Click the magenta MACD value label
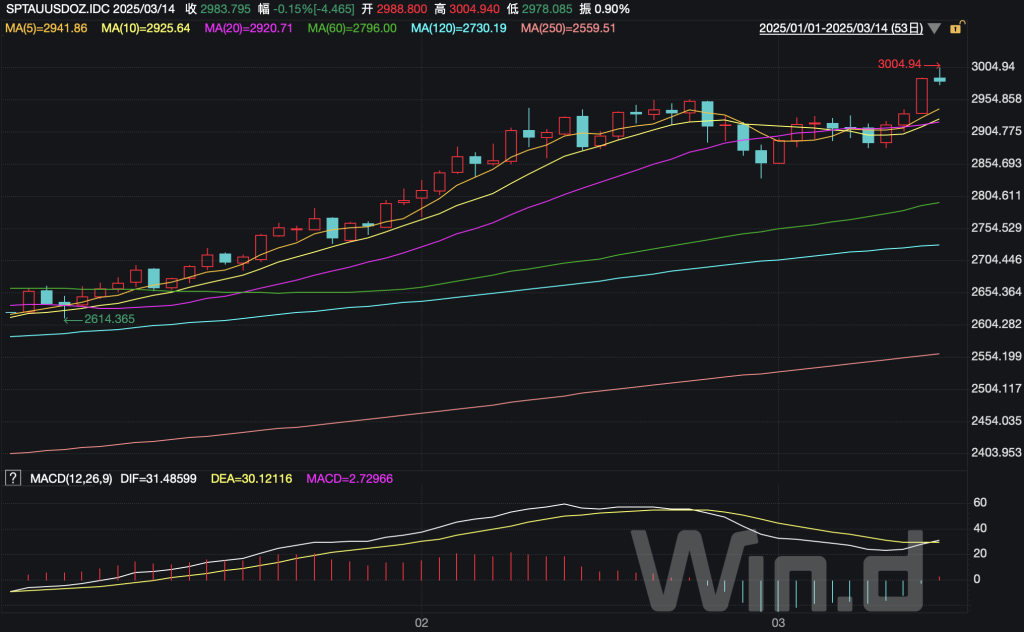Screen dimensions: 1024x632 tap(348, 479)
